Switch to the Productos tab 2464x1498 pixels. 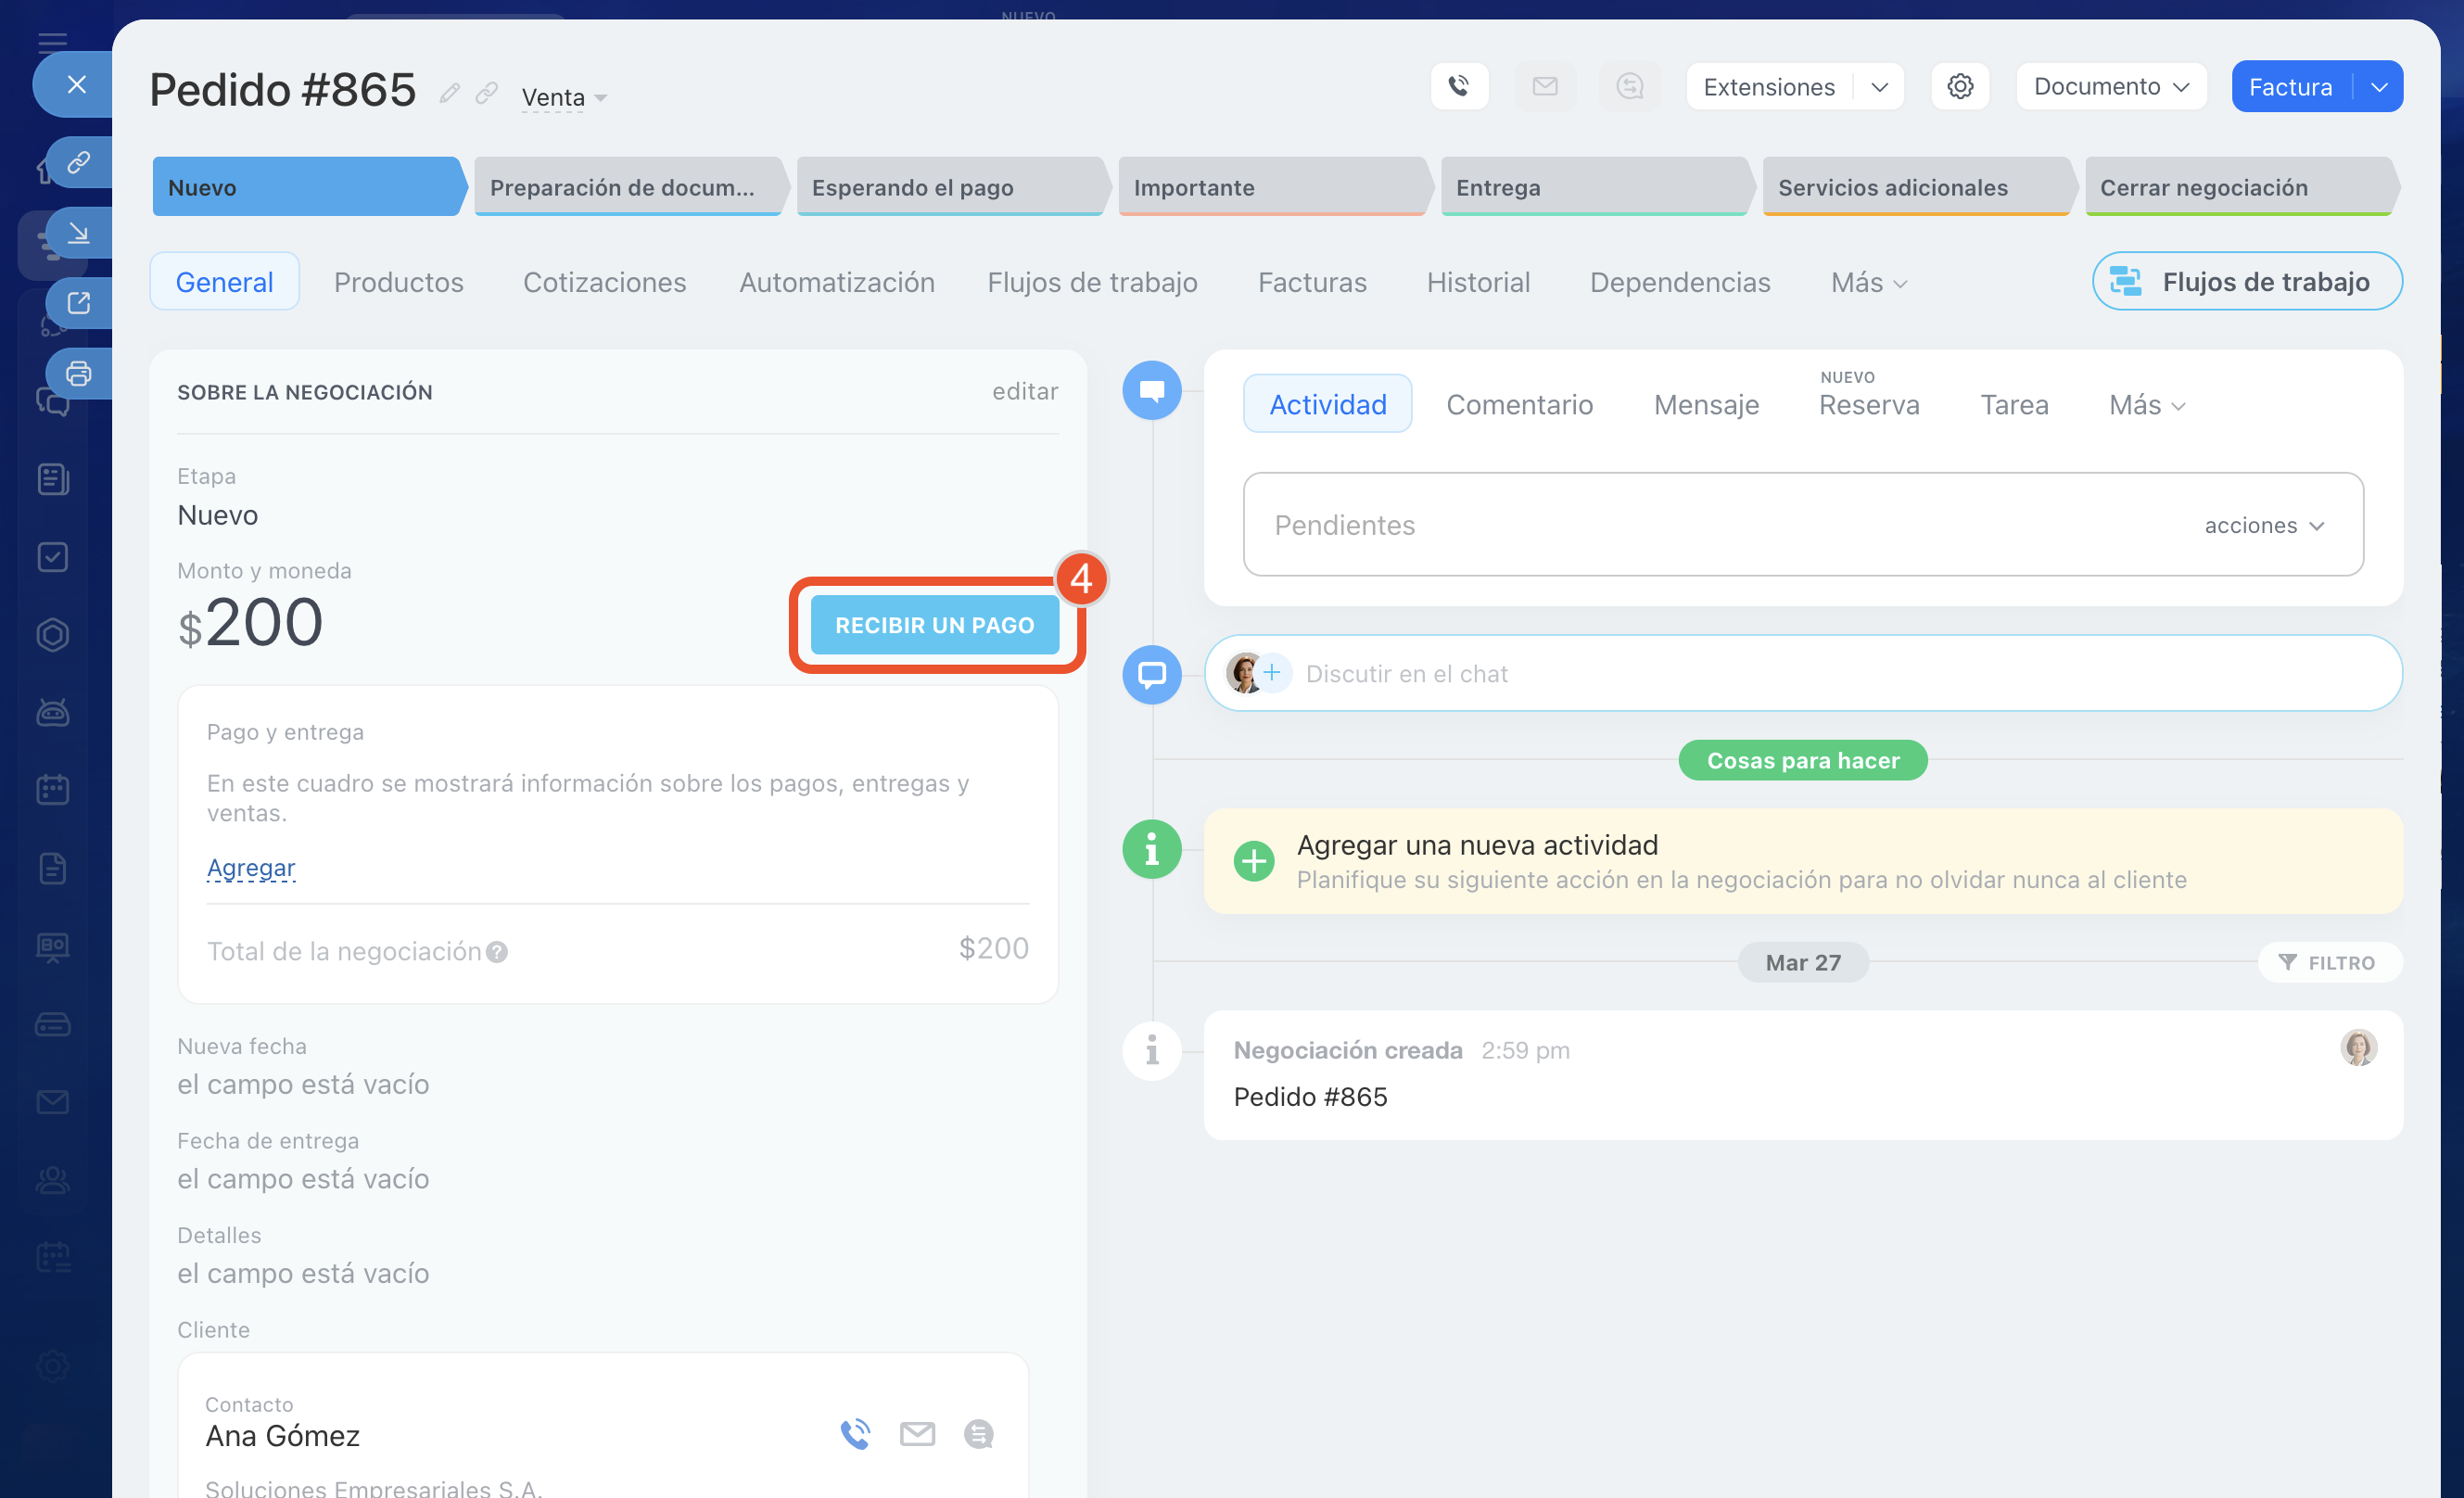tap(398, 282)
